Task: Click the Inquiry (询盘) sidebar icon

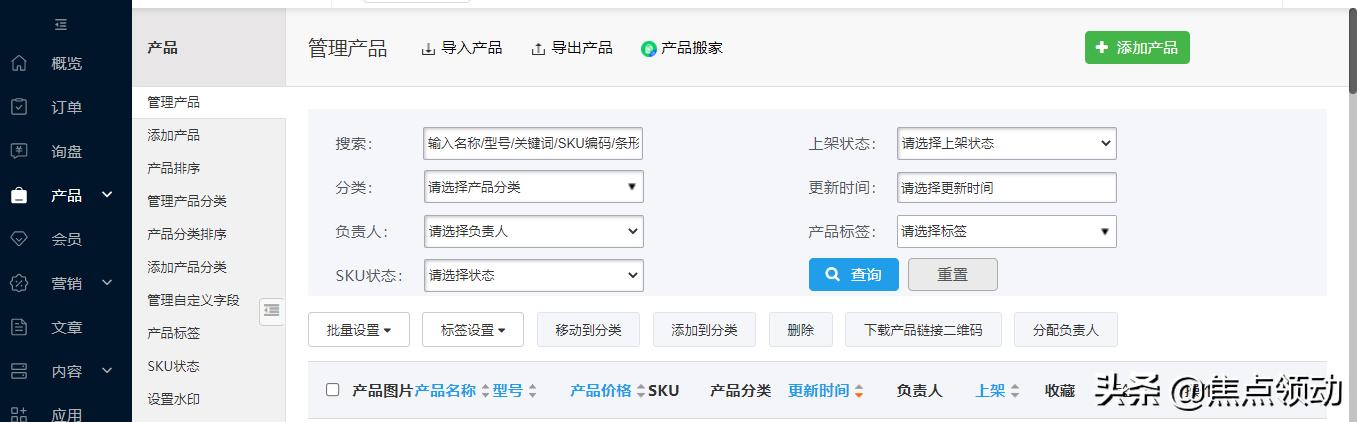Action: pos(19,152)
